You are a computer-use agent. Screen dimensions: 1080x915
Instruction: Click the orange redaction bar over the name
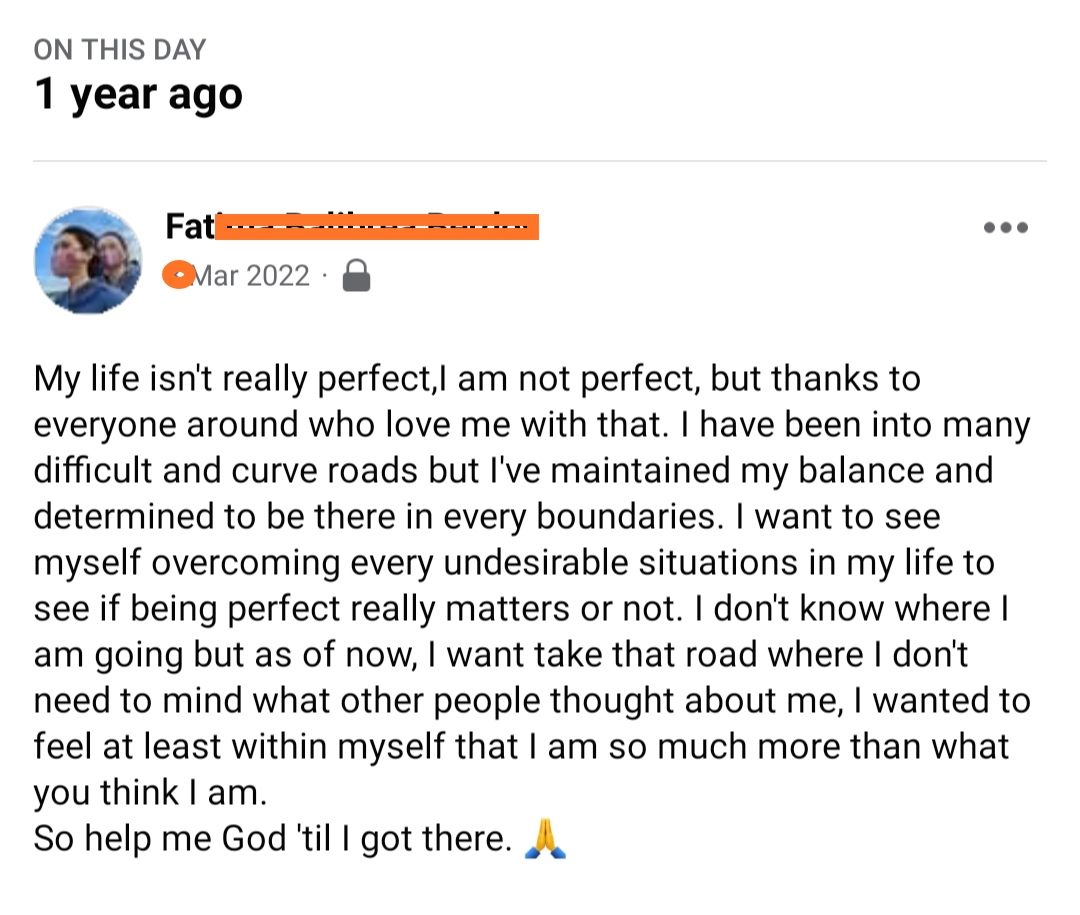[378, 227]
